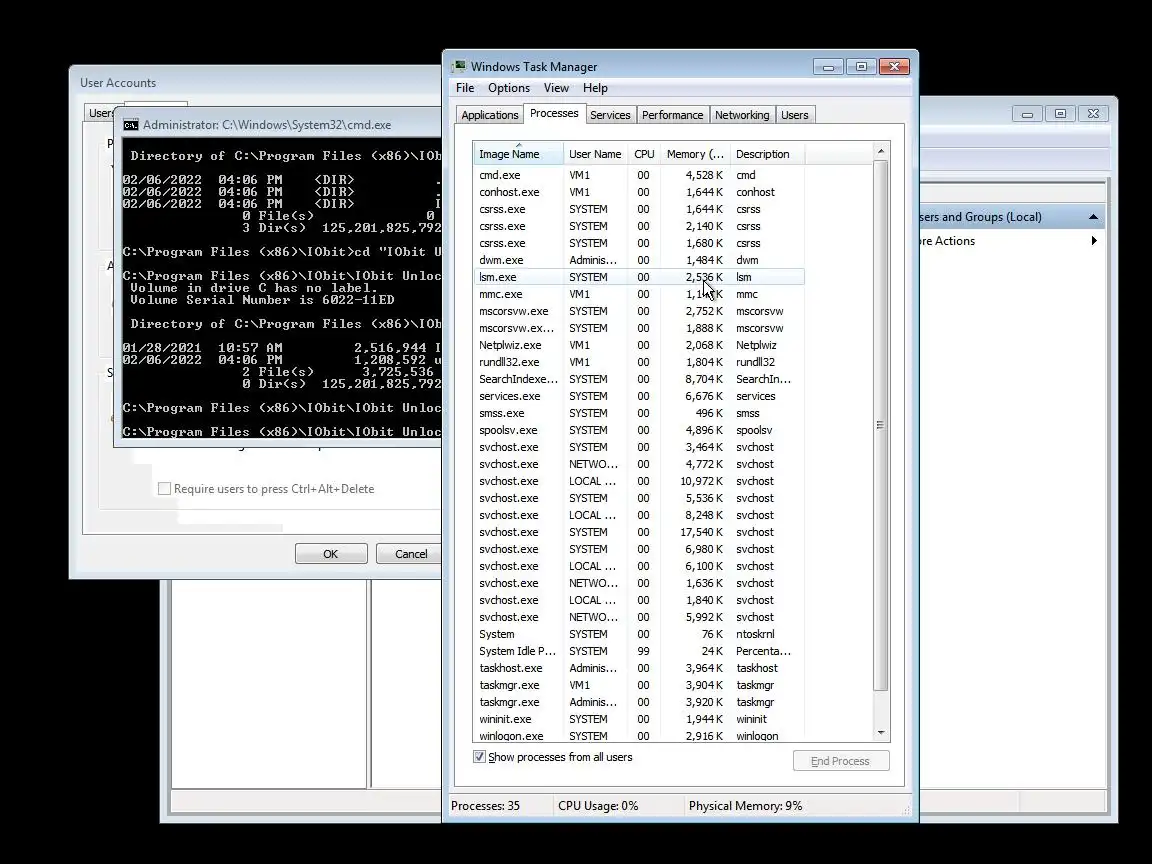Collapse Users and Groups (Local) actions section
The width and height of the screenshot is (1152, 864).
(x=1093, y=217)
